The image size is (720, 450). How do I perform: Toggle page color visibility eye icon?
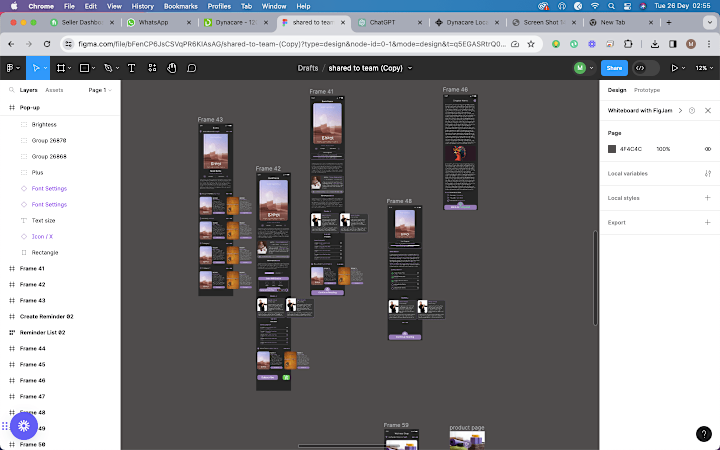(x=708, y=149)
